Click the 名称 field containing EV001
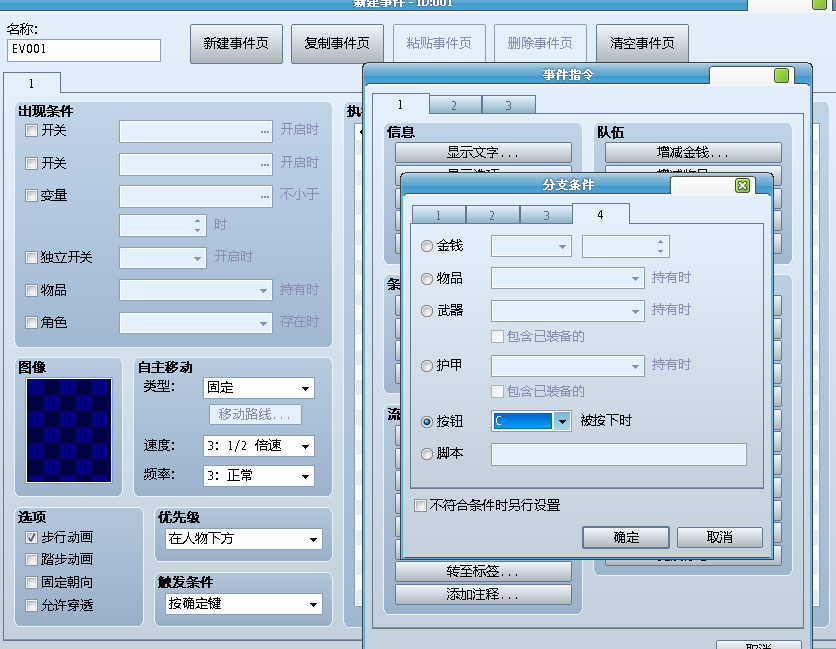This screenshot has height=649, width=836. coord(84,50)
